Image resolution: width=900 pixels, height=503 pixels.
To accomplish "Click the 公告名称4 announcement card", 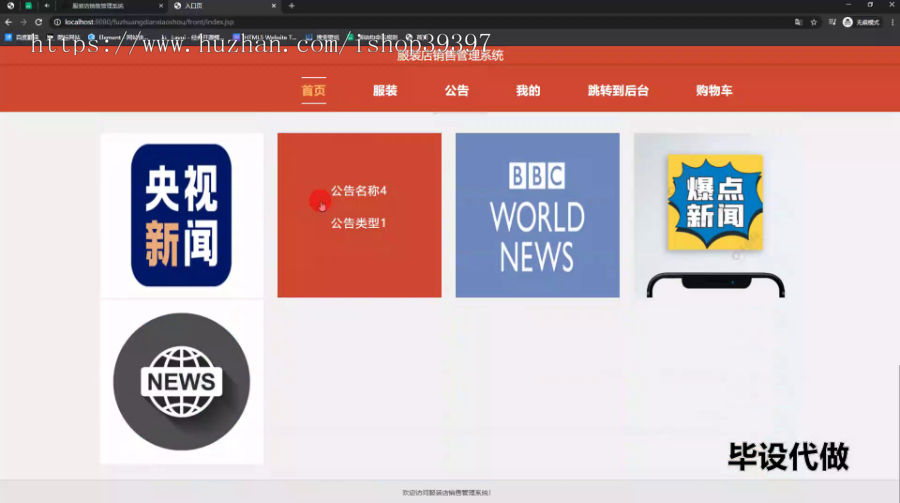I will click(359, 215).
